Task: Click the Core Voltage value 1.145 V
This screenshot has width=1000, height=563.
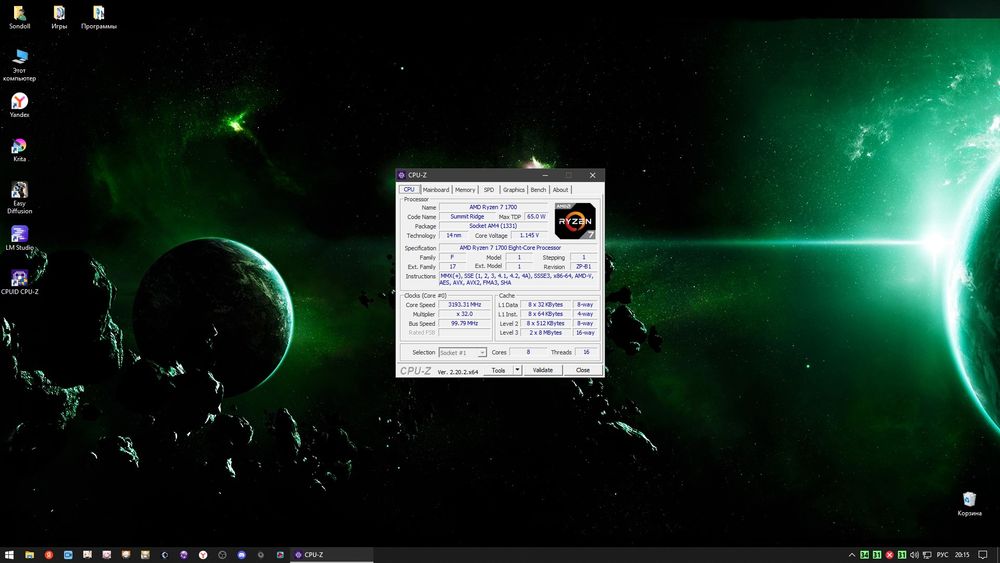Action: point(529,235)
